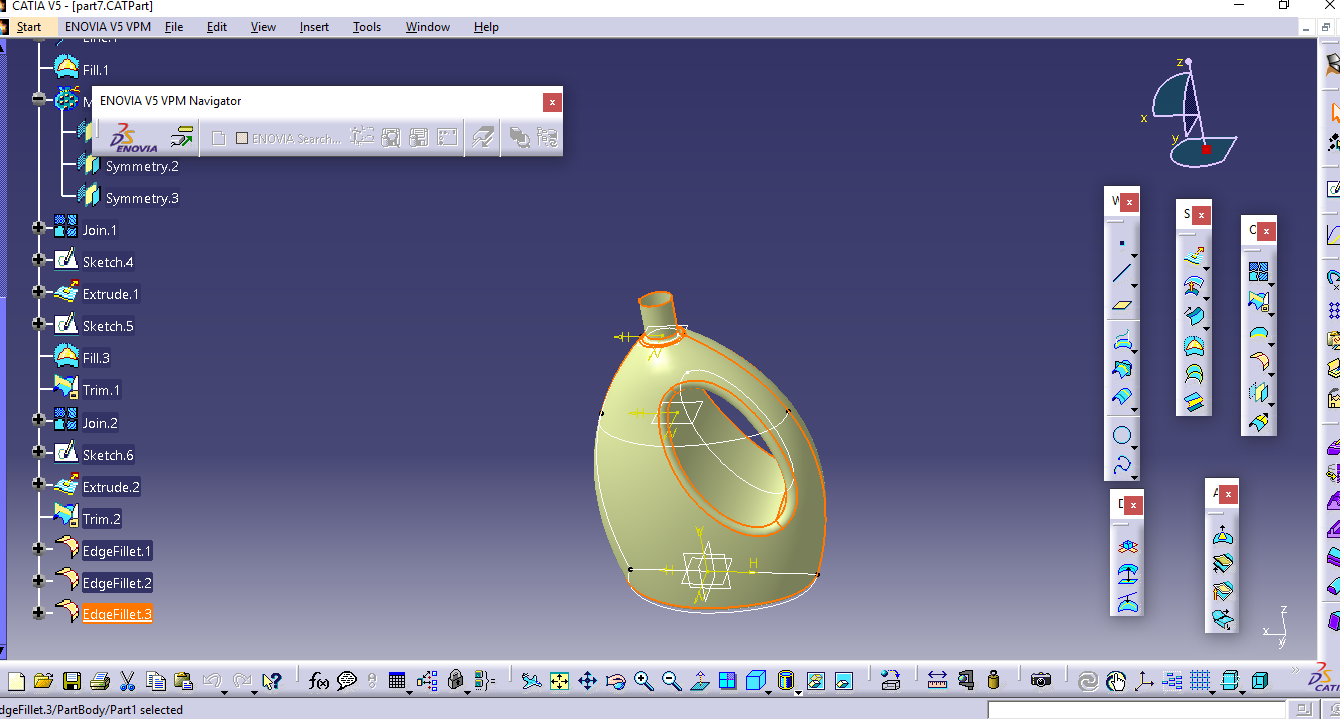The height and width of the screenshot is (719, 1340).
Task: Open the File menu
Action: (174, 27)
